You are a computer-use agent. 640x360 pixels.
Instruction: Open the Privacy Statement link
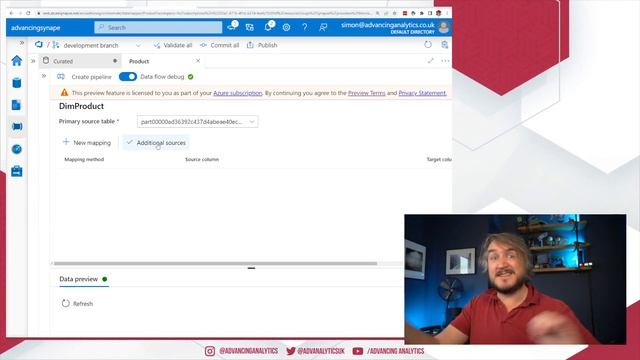pyautogui.click(x=422, y=93)
